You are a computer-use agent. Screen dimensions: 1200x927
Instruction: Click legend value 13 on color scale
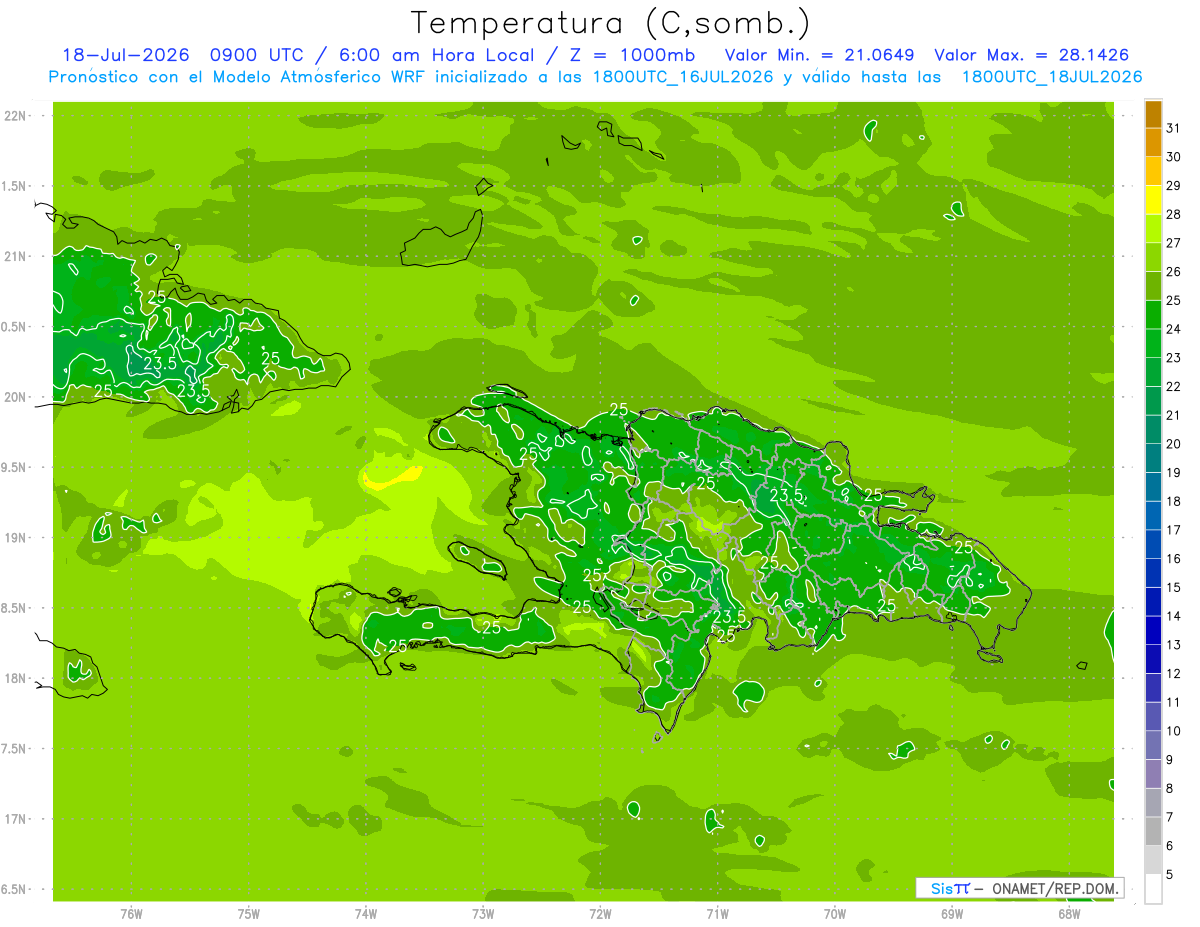[x=1173, y=645]
